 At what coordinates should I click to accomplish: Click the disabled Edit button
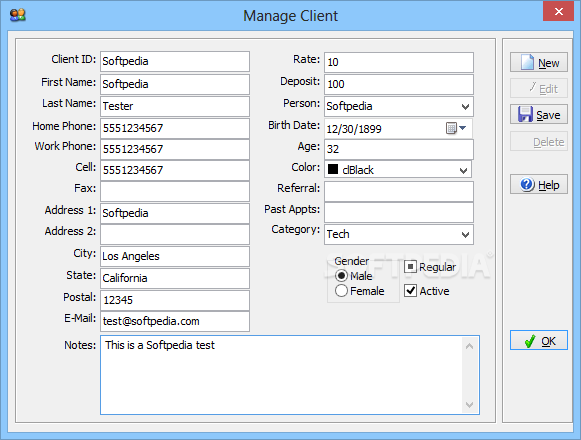(x=539, y=88)
